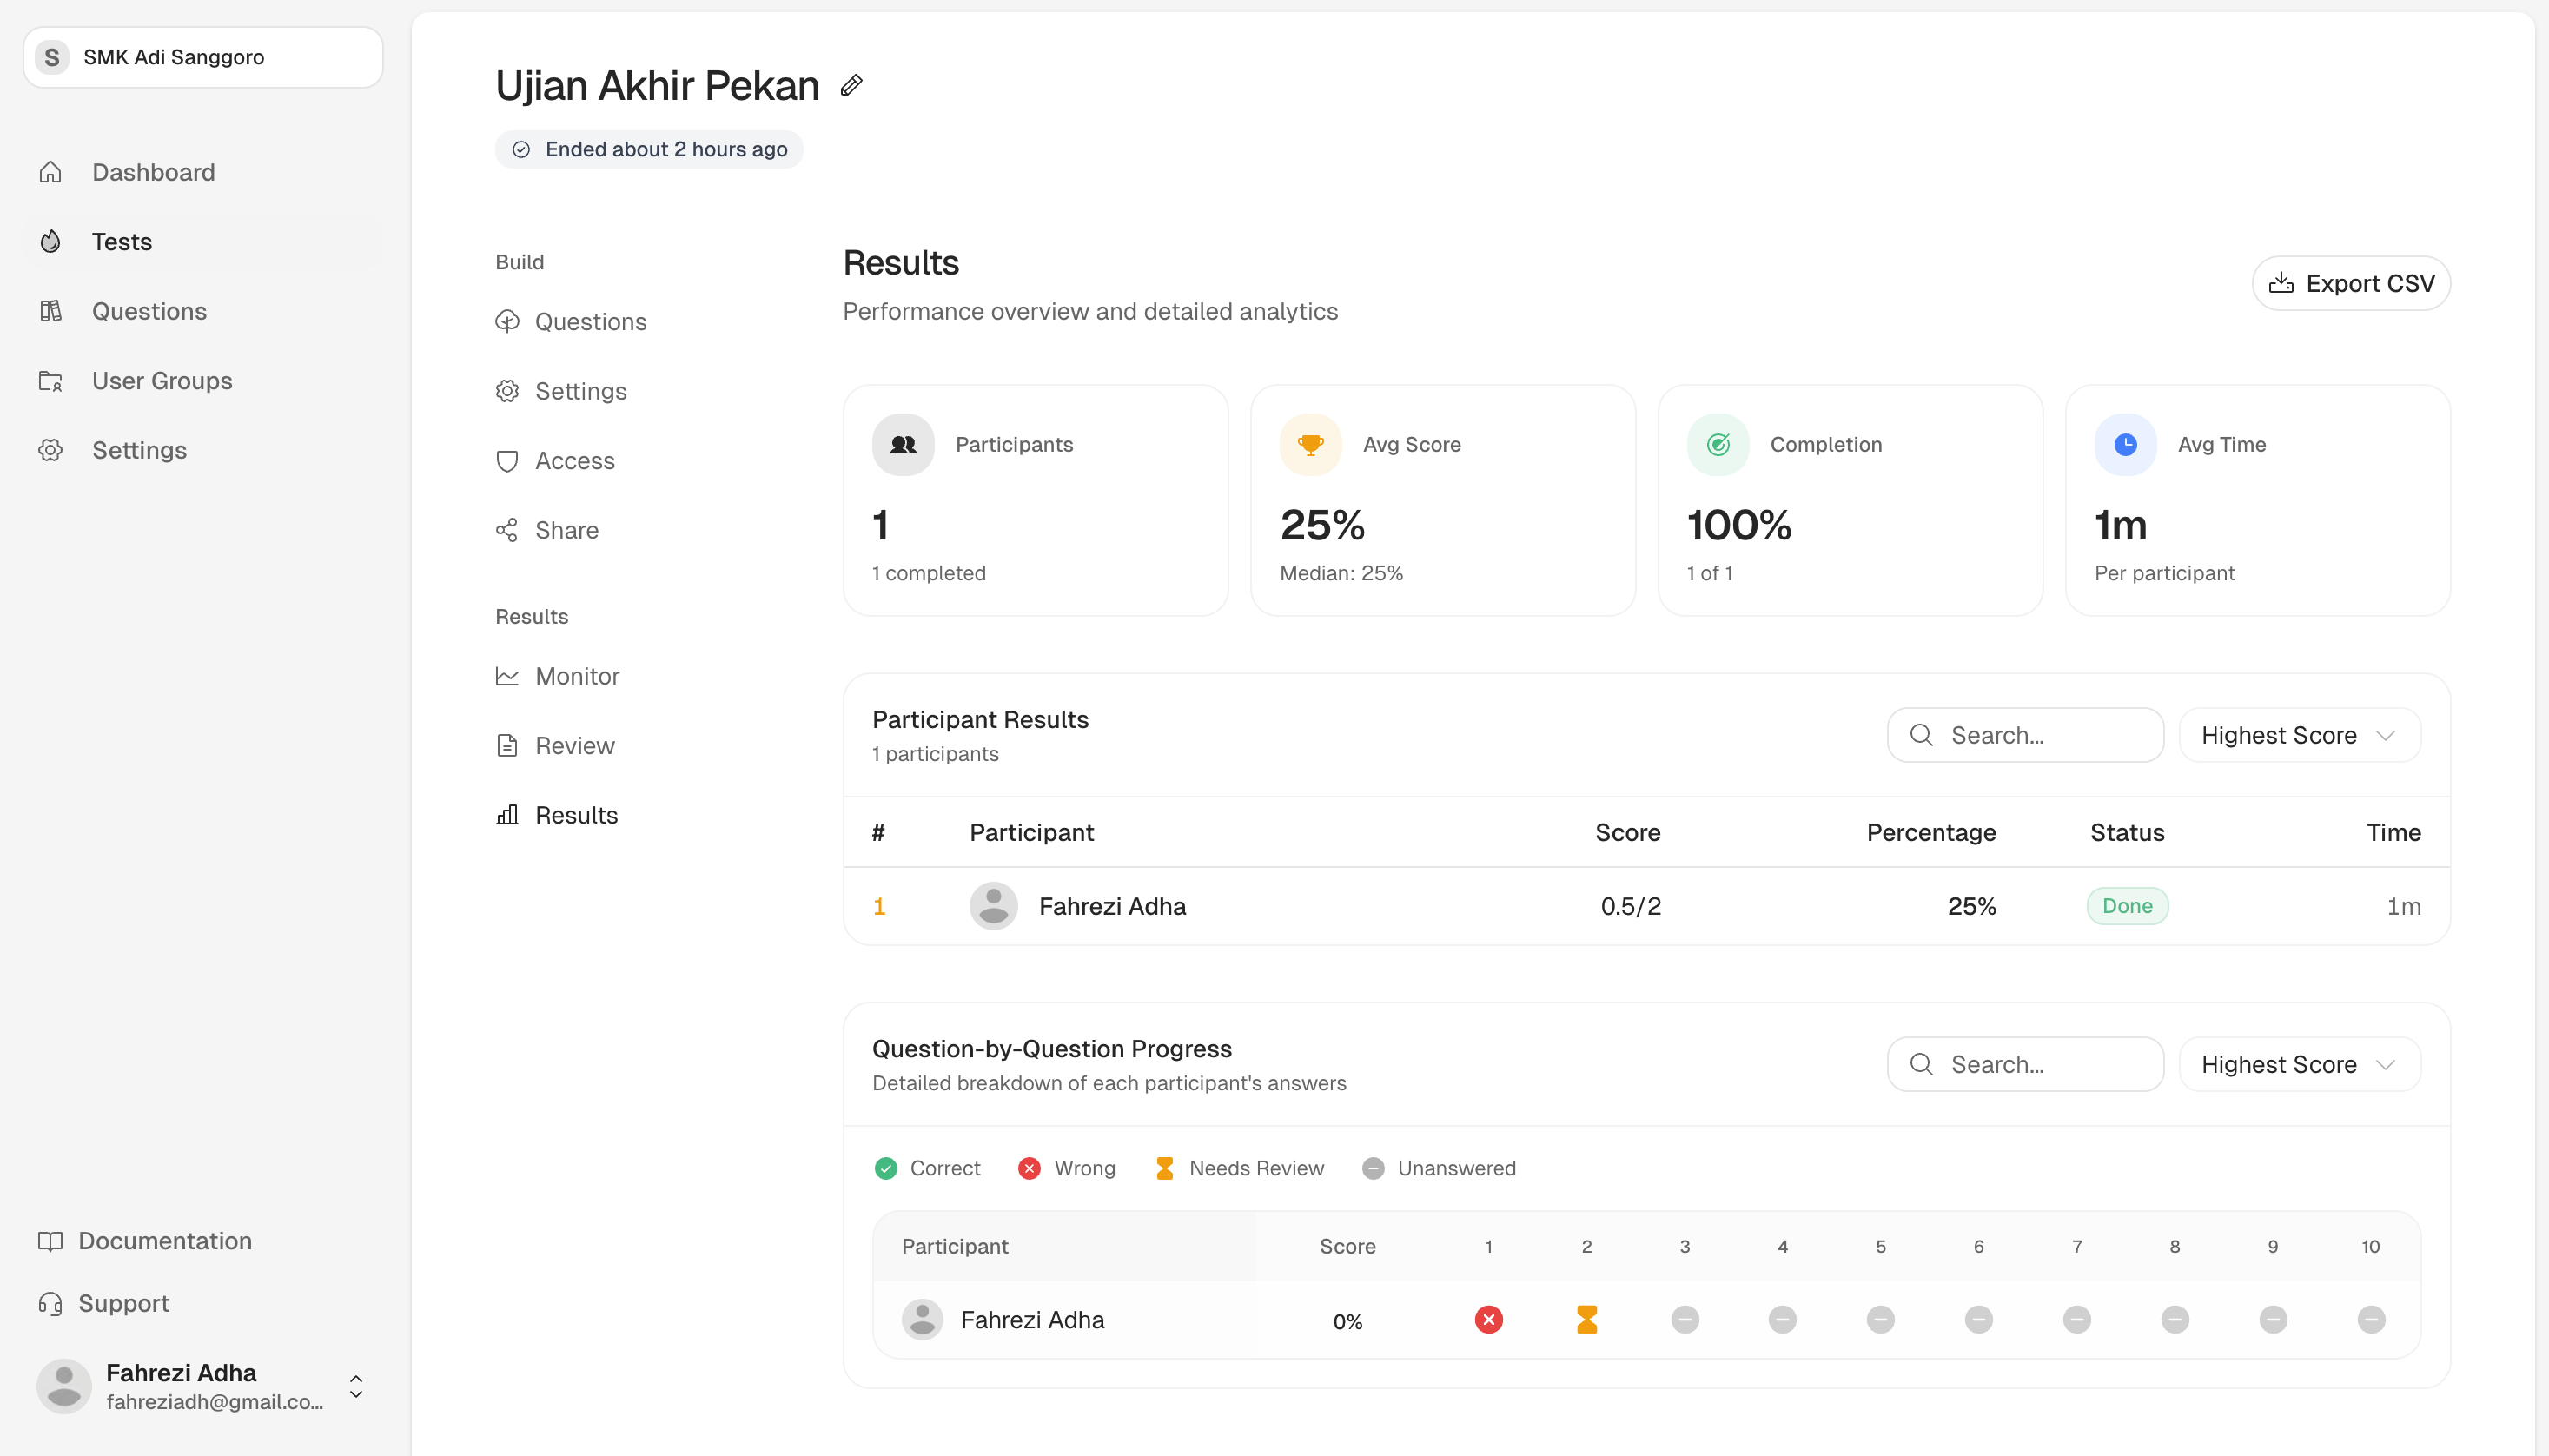2549x1456 pixels.
Task: Open Review via the document icon
Action: pyautogui.click(x=508, y=745)
